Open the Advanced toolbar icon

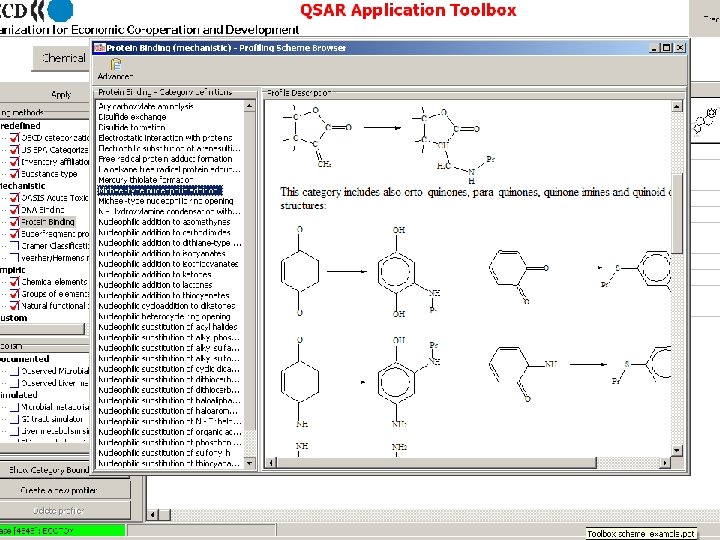click(115, 69)
